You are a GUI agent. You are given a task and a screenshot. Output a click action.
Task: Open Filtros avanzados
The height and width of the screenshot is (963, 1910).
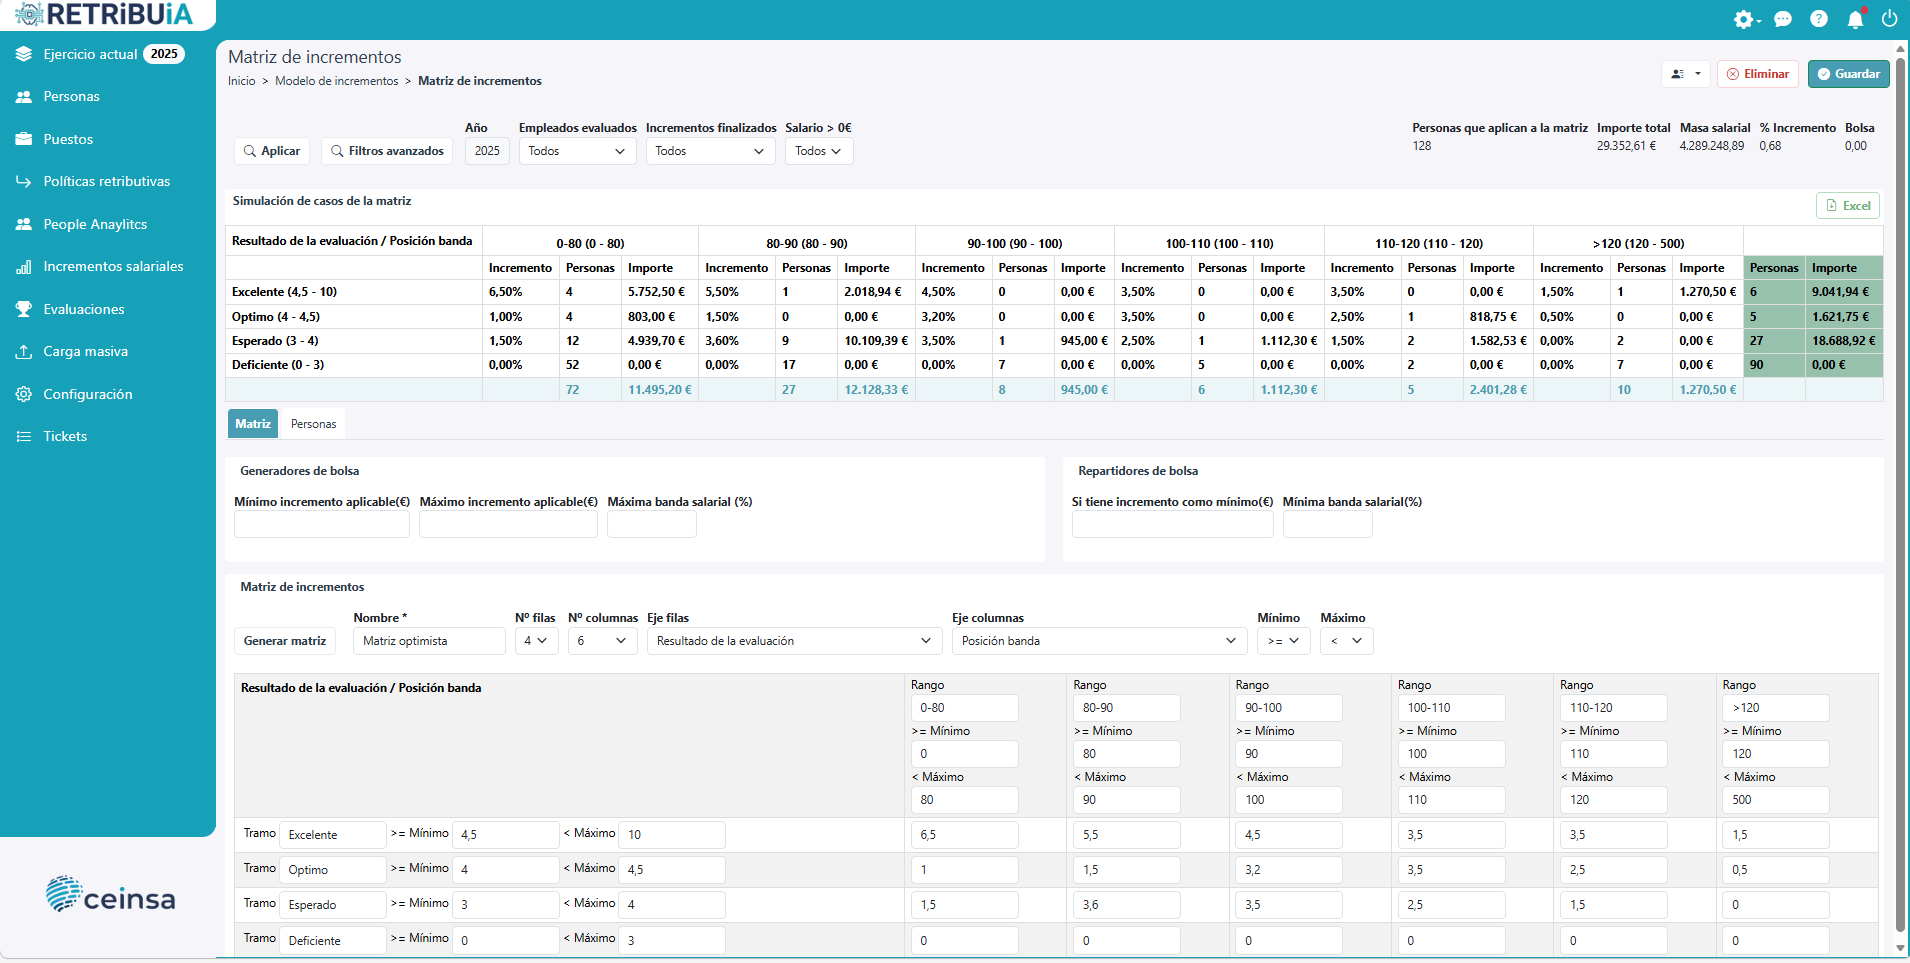point(388,151)
